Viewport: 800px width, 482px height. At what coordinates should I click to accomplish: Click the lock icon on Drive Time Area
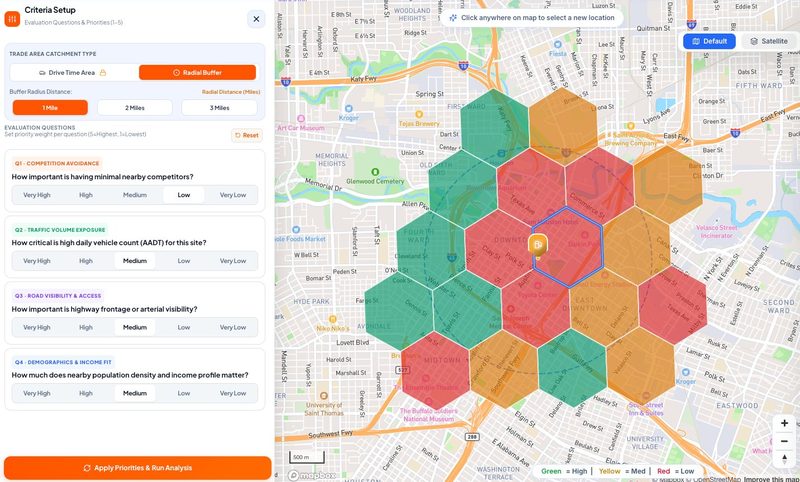(103, 72)
